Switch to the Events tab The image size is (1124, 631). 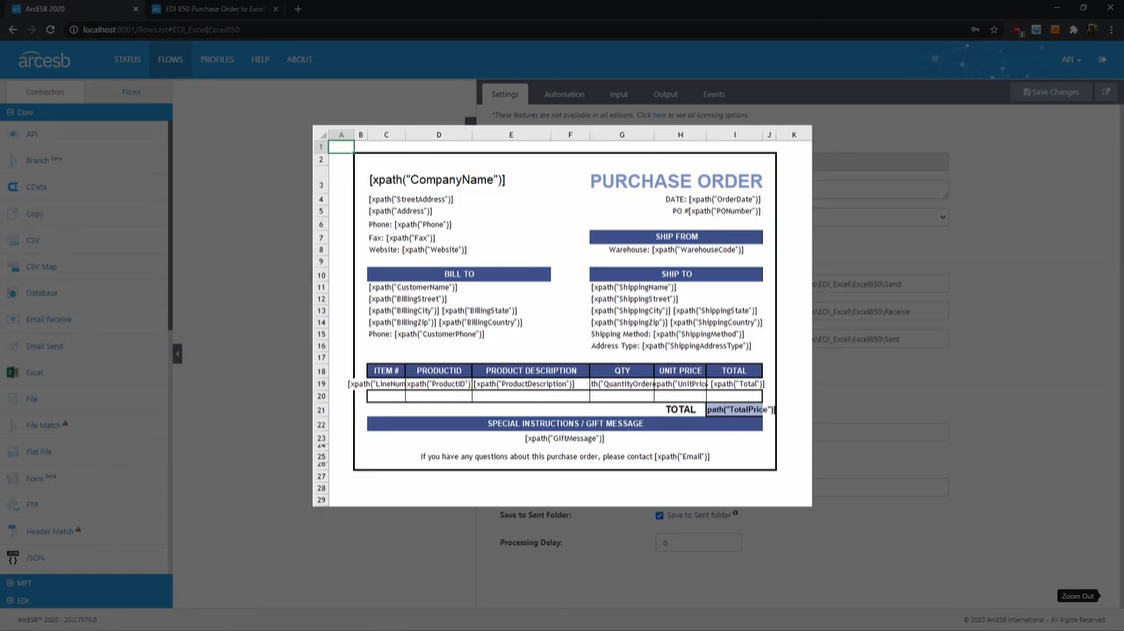click(x=714, y=94)
